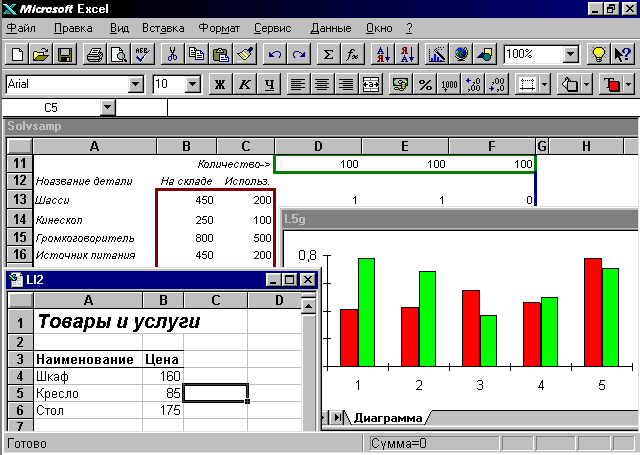Expand the font color dropdown arrow
This screenshot has height=455, width=640.
coord(629,84)
